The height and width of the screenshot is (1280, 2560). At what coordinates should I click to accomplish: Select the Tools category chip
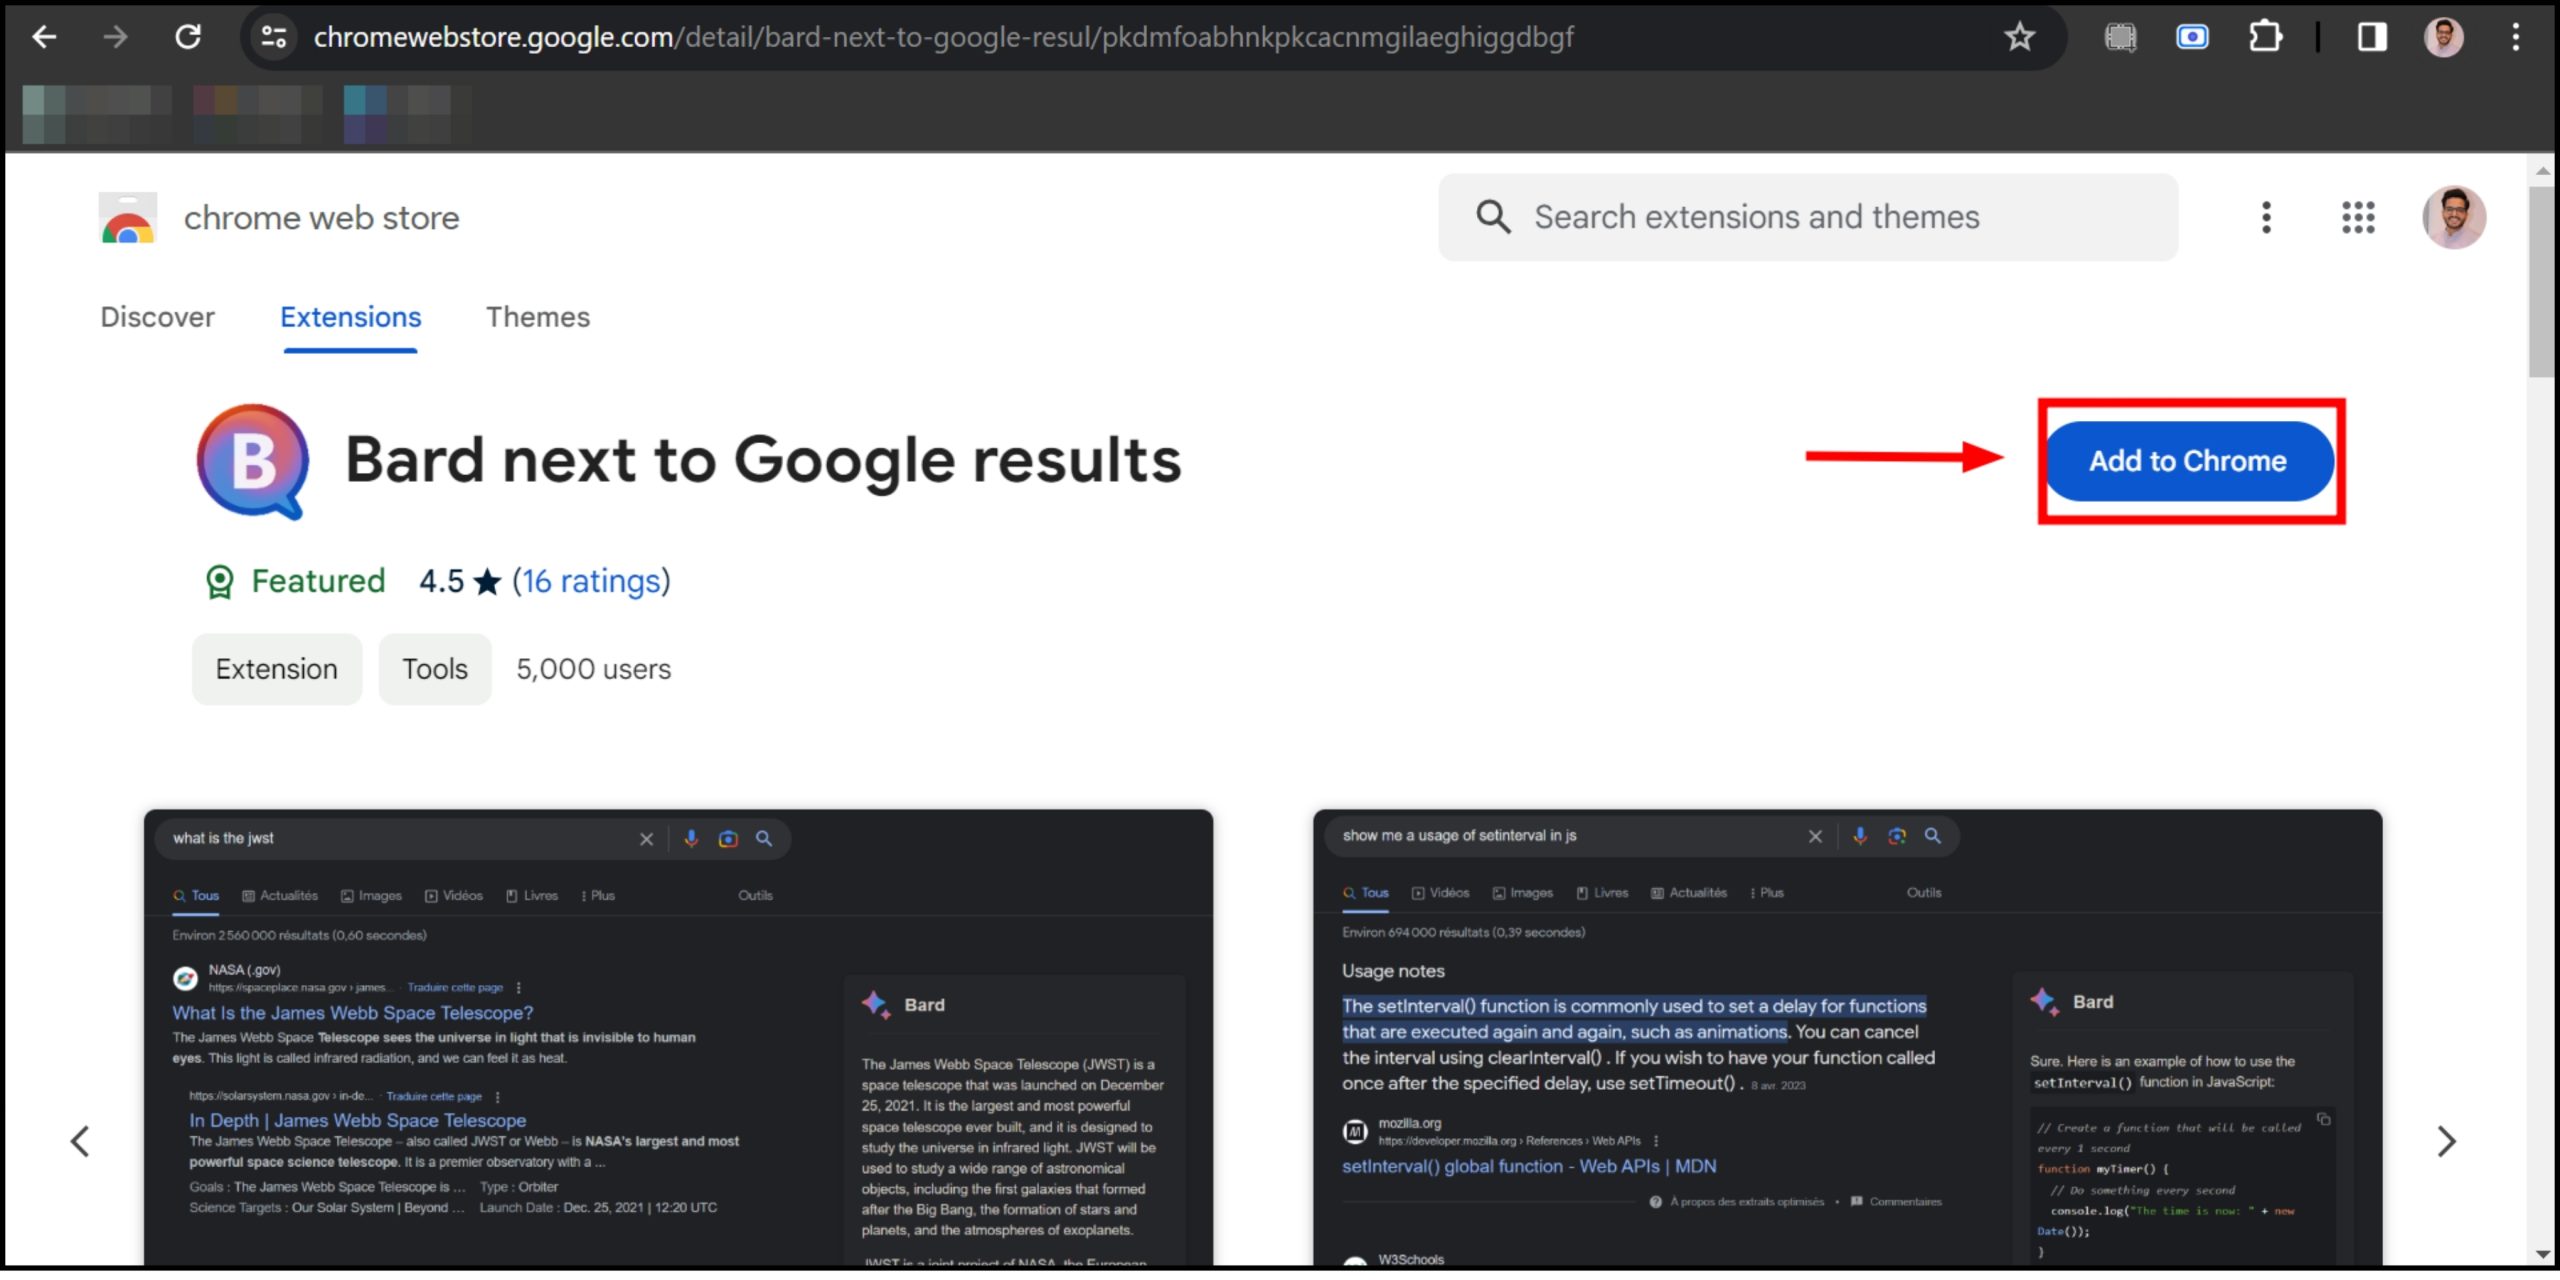tap(434, 668)
